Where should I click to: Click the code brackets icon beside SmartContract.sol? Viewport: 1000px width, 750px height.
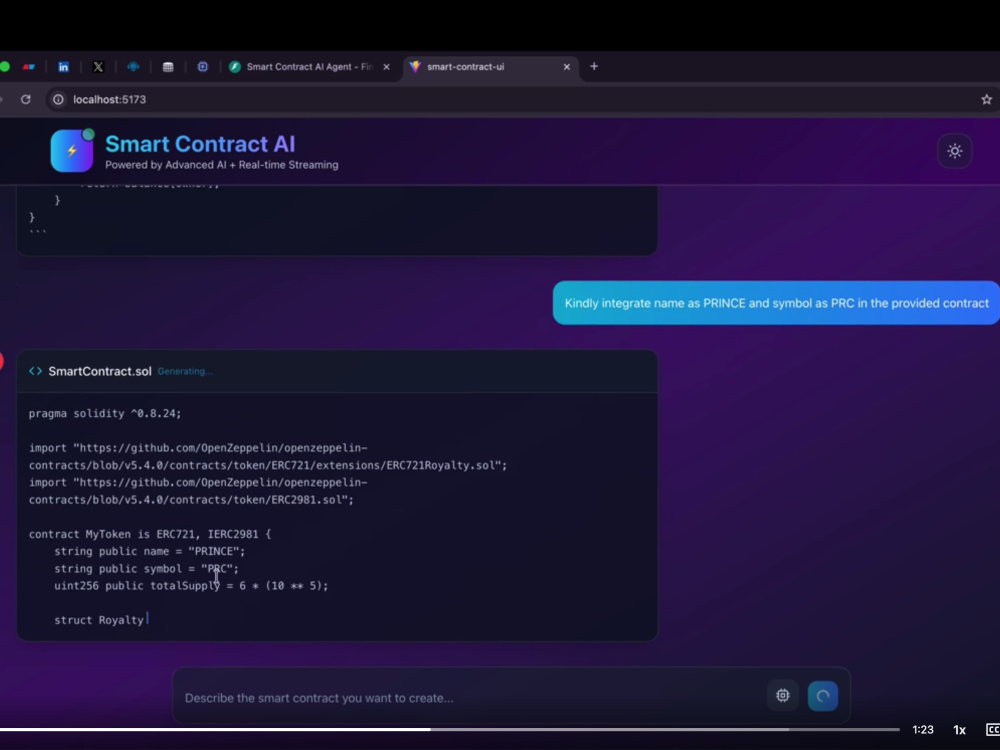36,371
